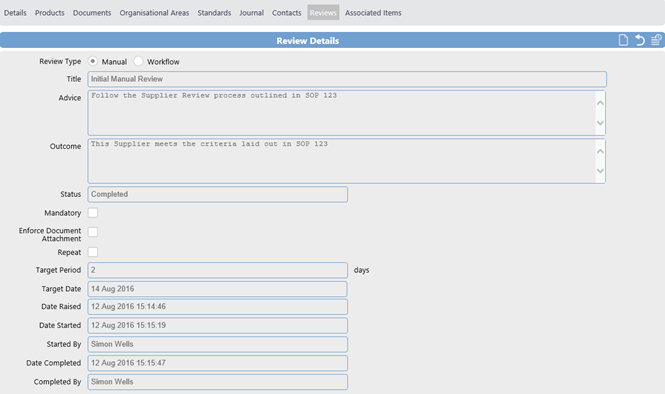Tick the Mandatory checkbox
The height and width of the screenshot is (394, 665).
pyautogui.click(x=93, y=213)
